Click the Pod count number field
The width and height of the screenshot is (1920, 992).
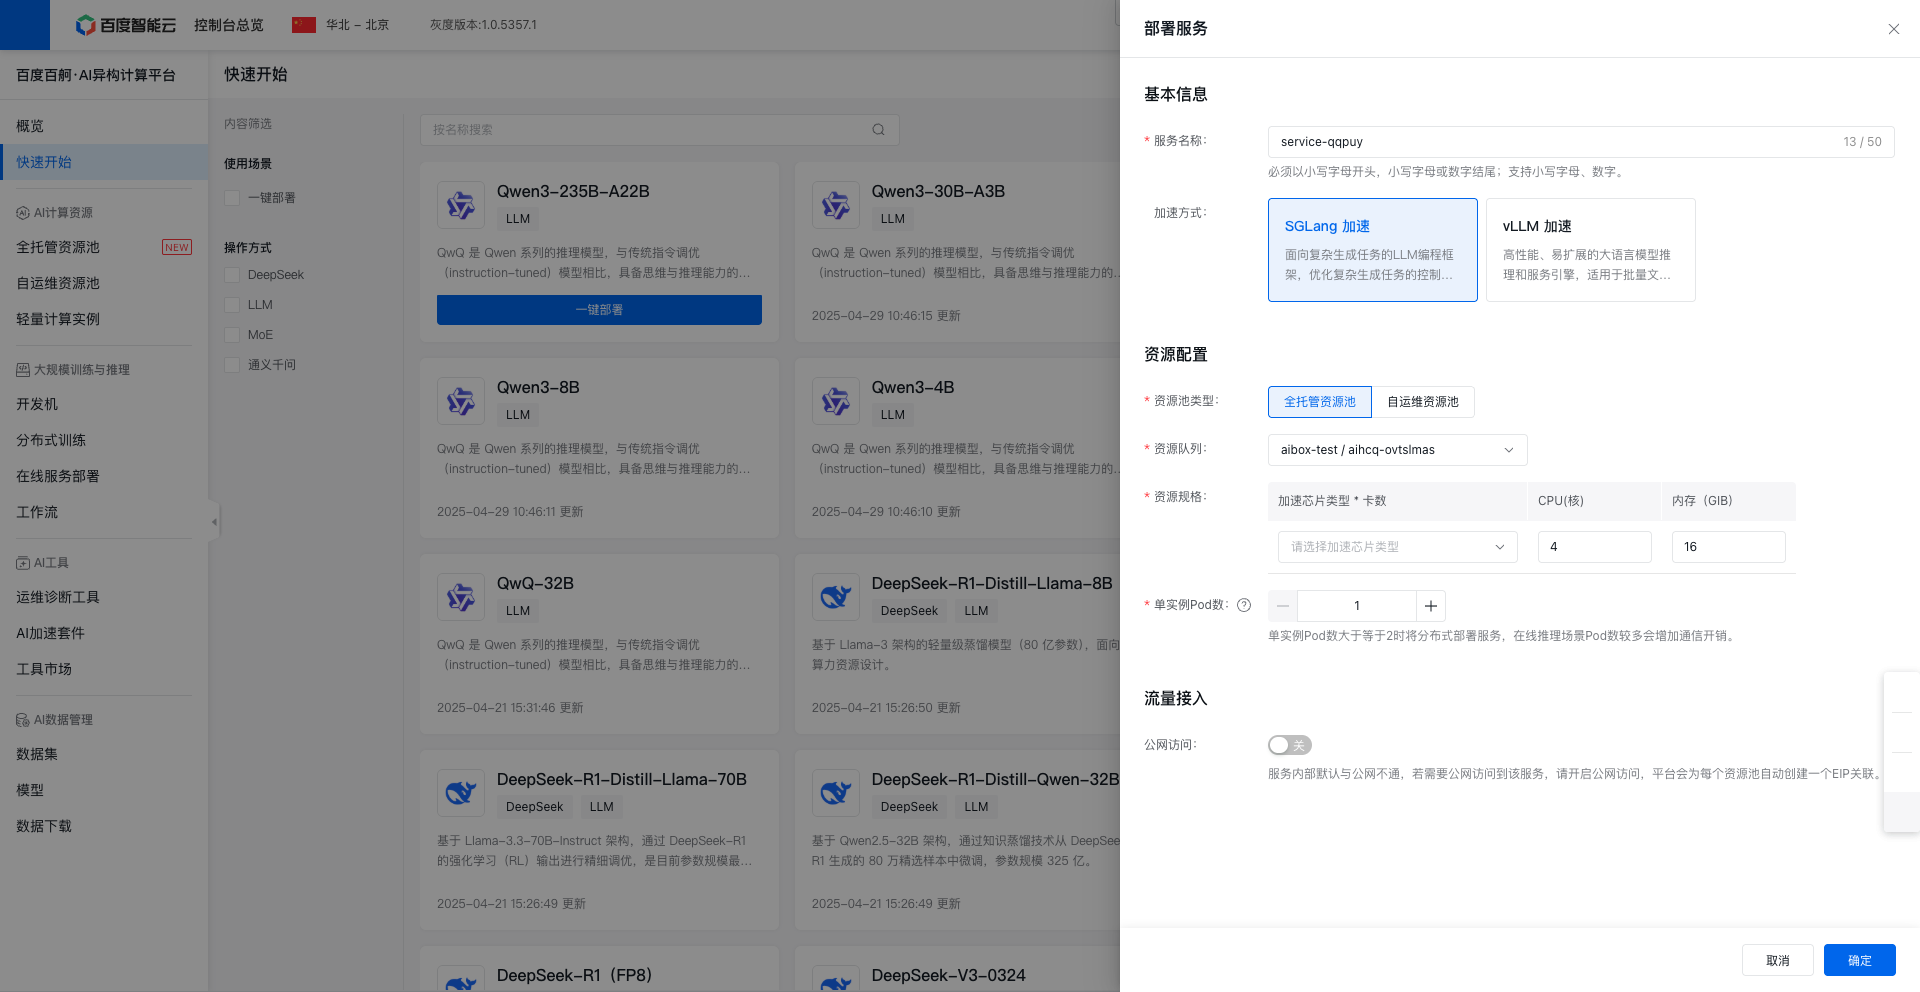pyautogui.click(x=1357, y=606)
